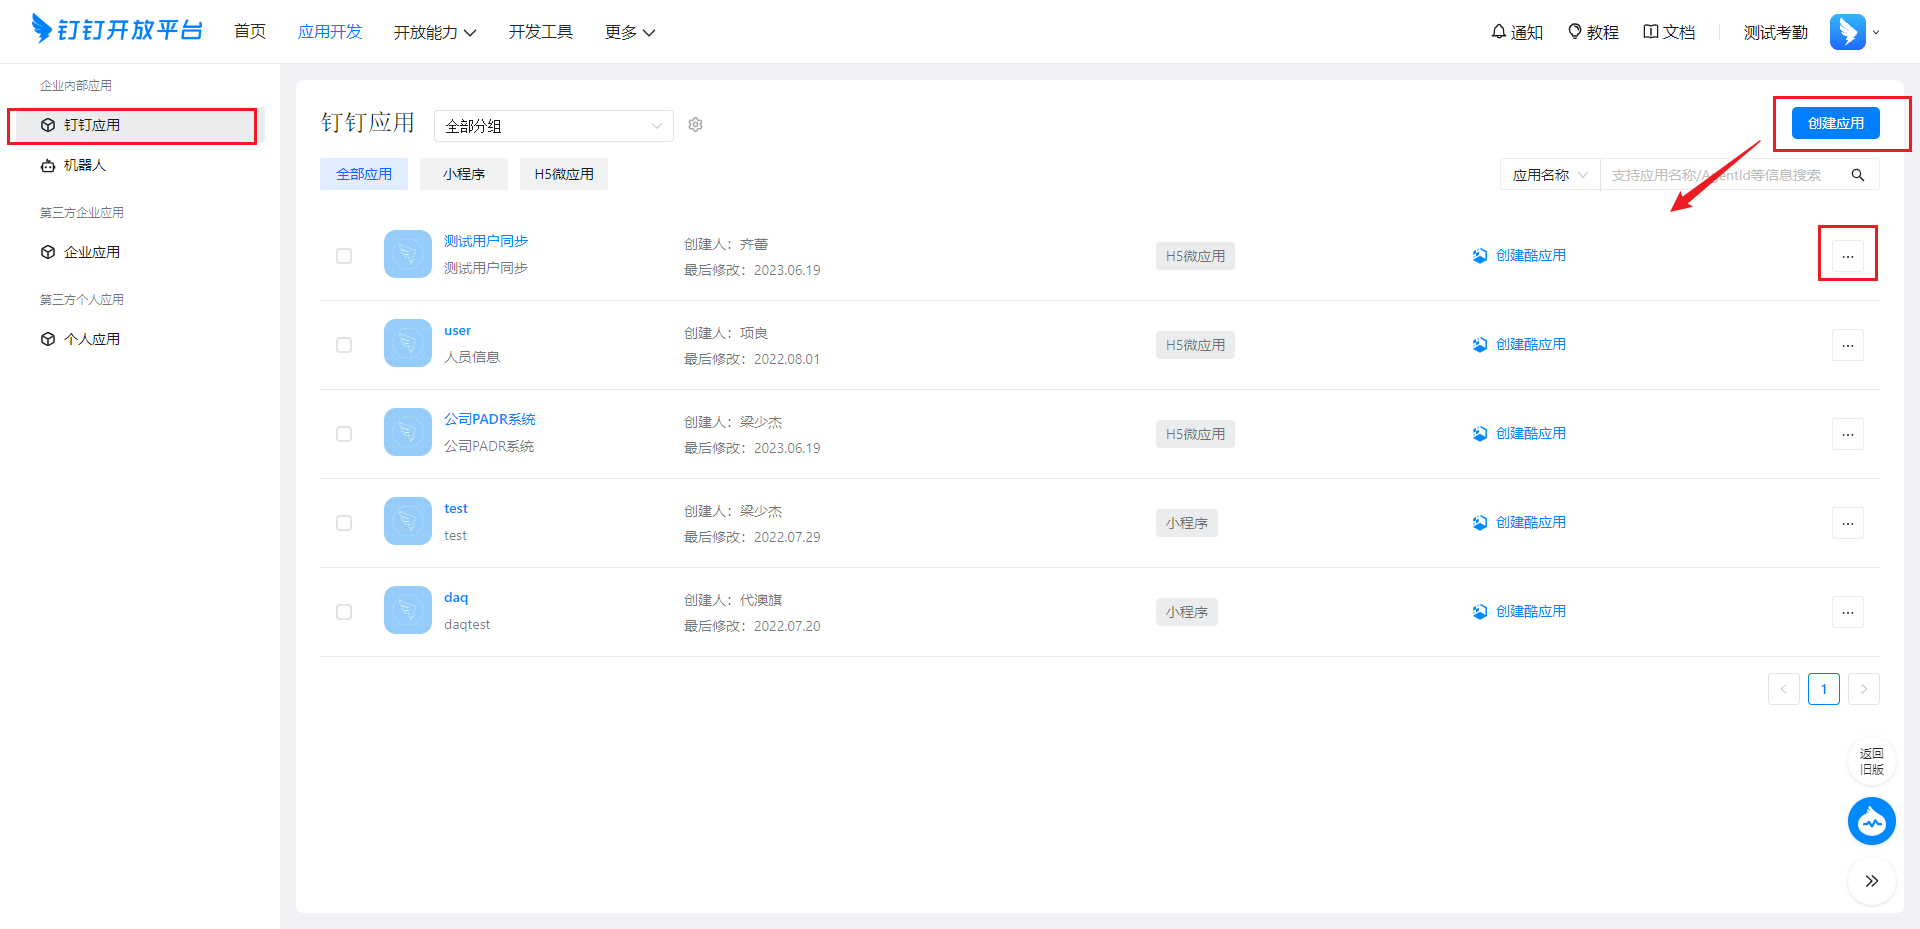Go to previous page arrow

pos(1784,689)
